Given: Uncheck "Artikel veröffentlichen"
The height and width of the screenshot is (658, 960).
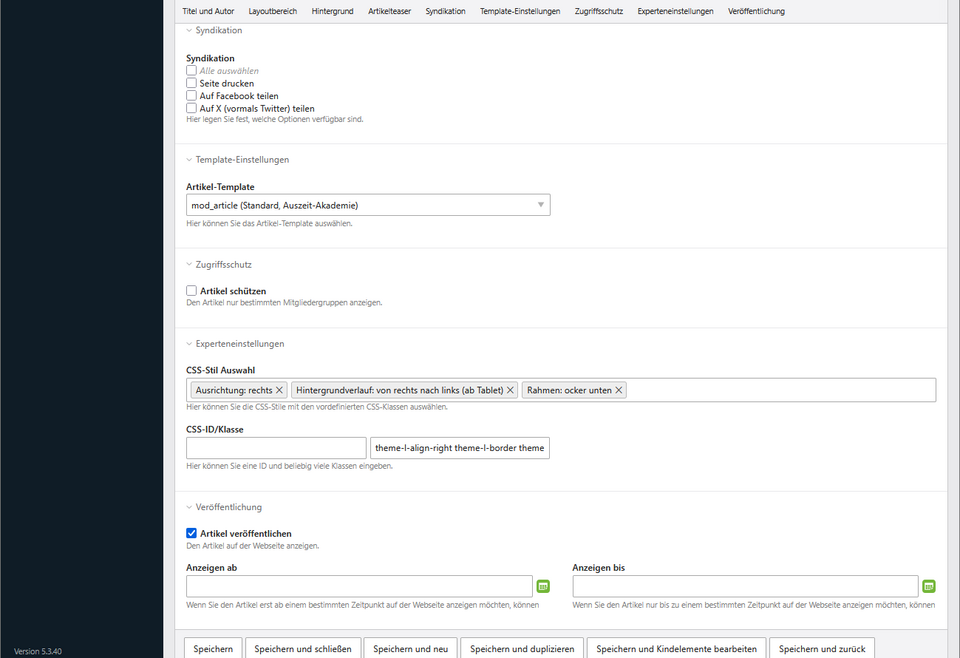Looking at the screenshot, I should pos(191,533).
